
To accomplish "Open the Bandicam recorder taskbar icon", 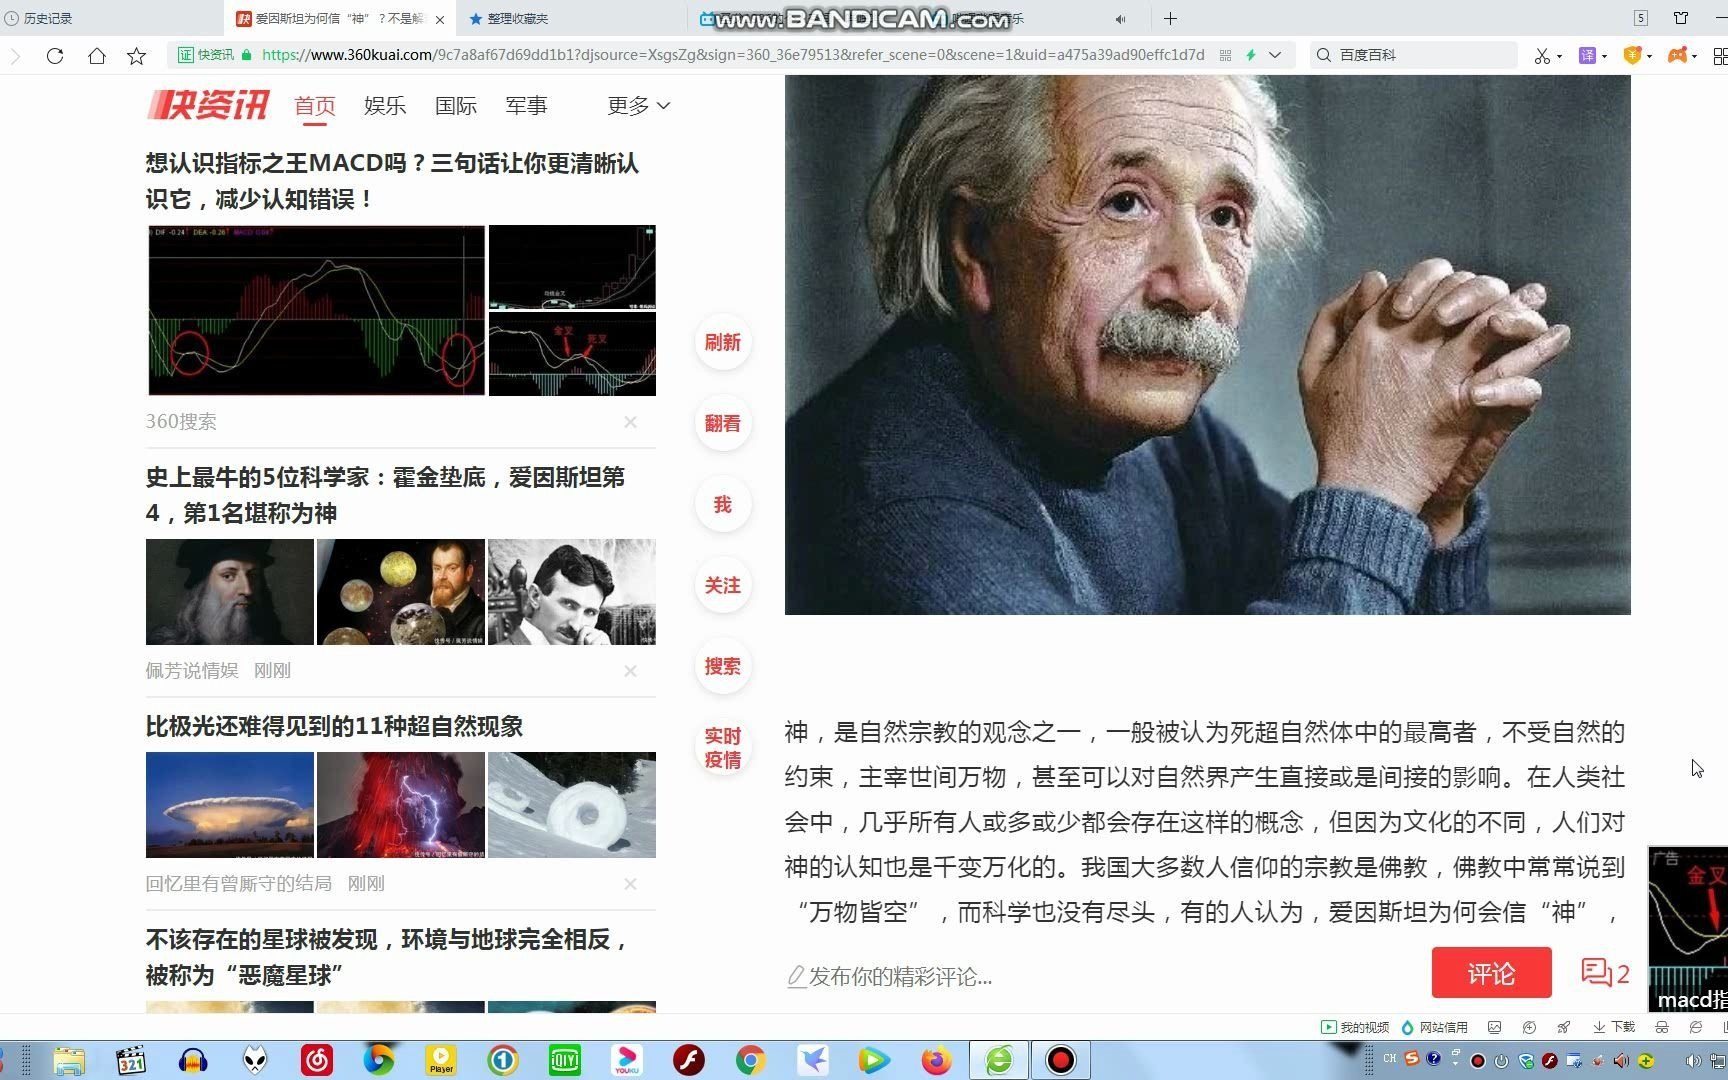I will 1060,1060.
